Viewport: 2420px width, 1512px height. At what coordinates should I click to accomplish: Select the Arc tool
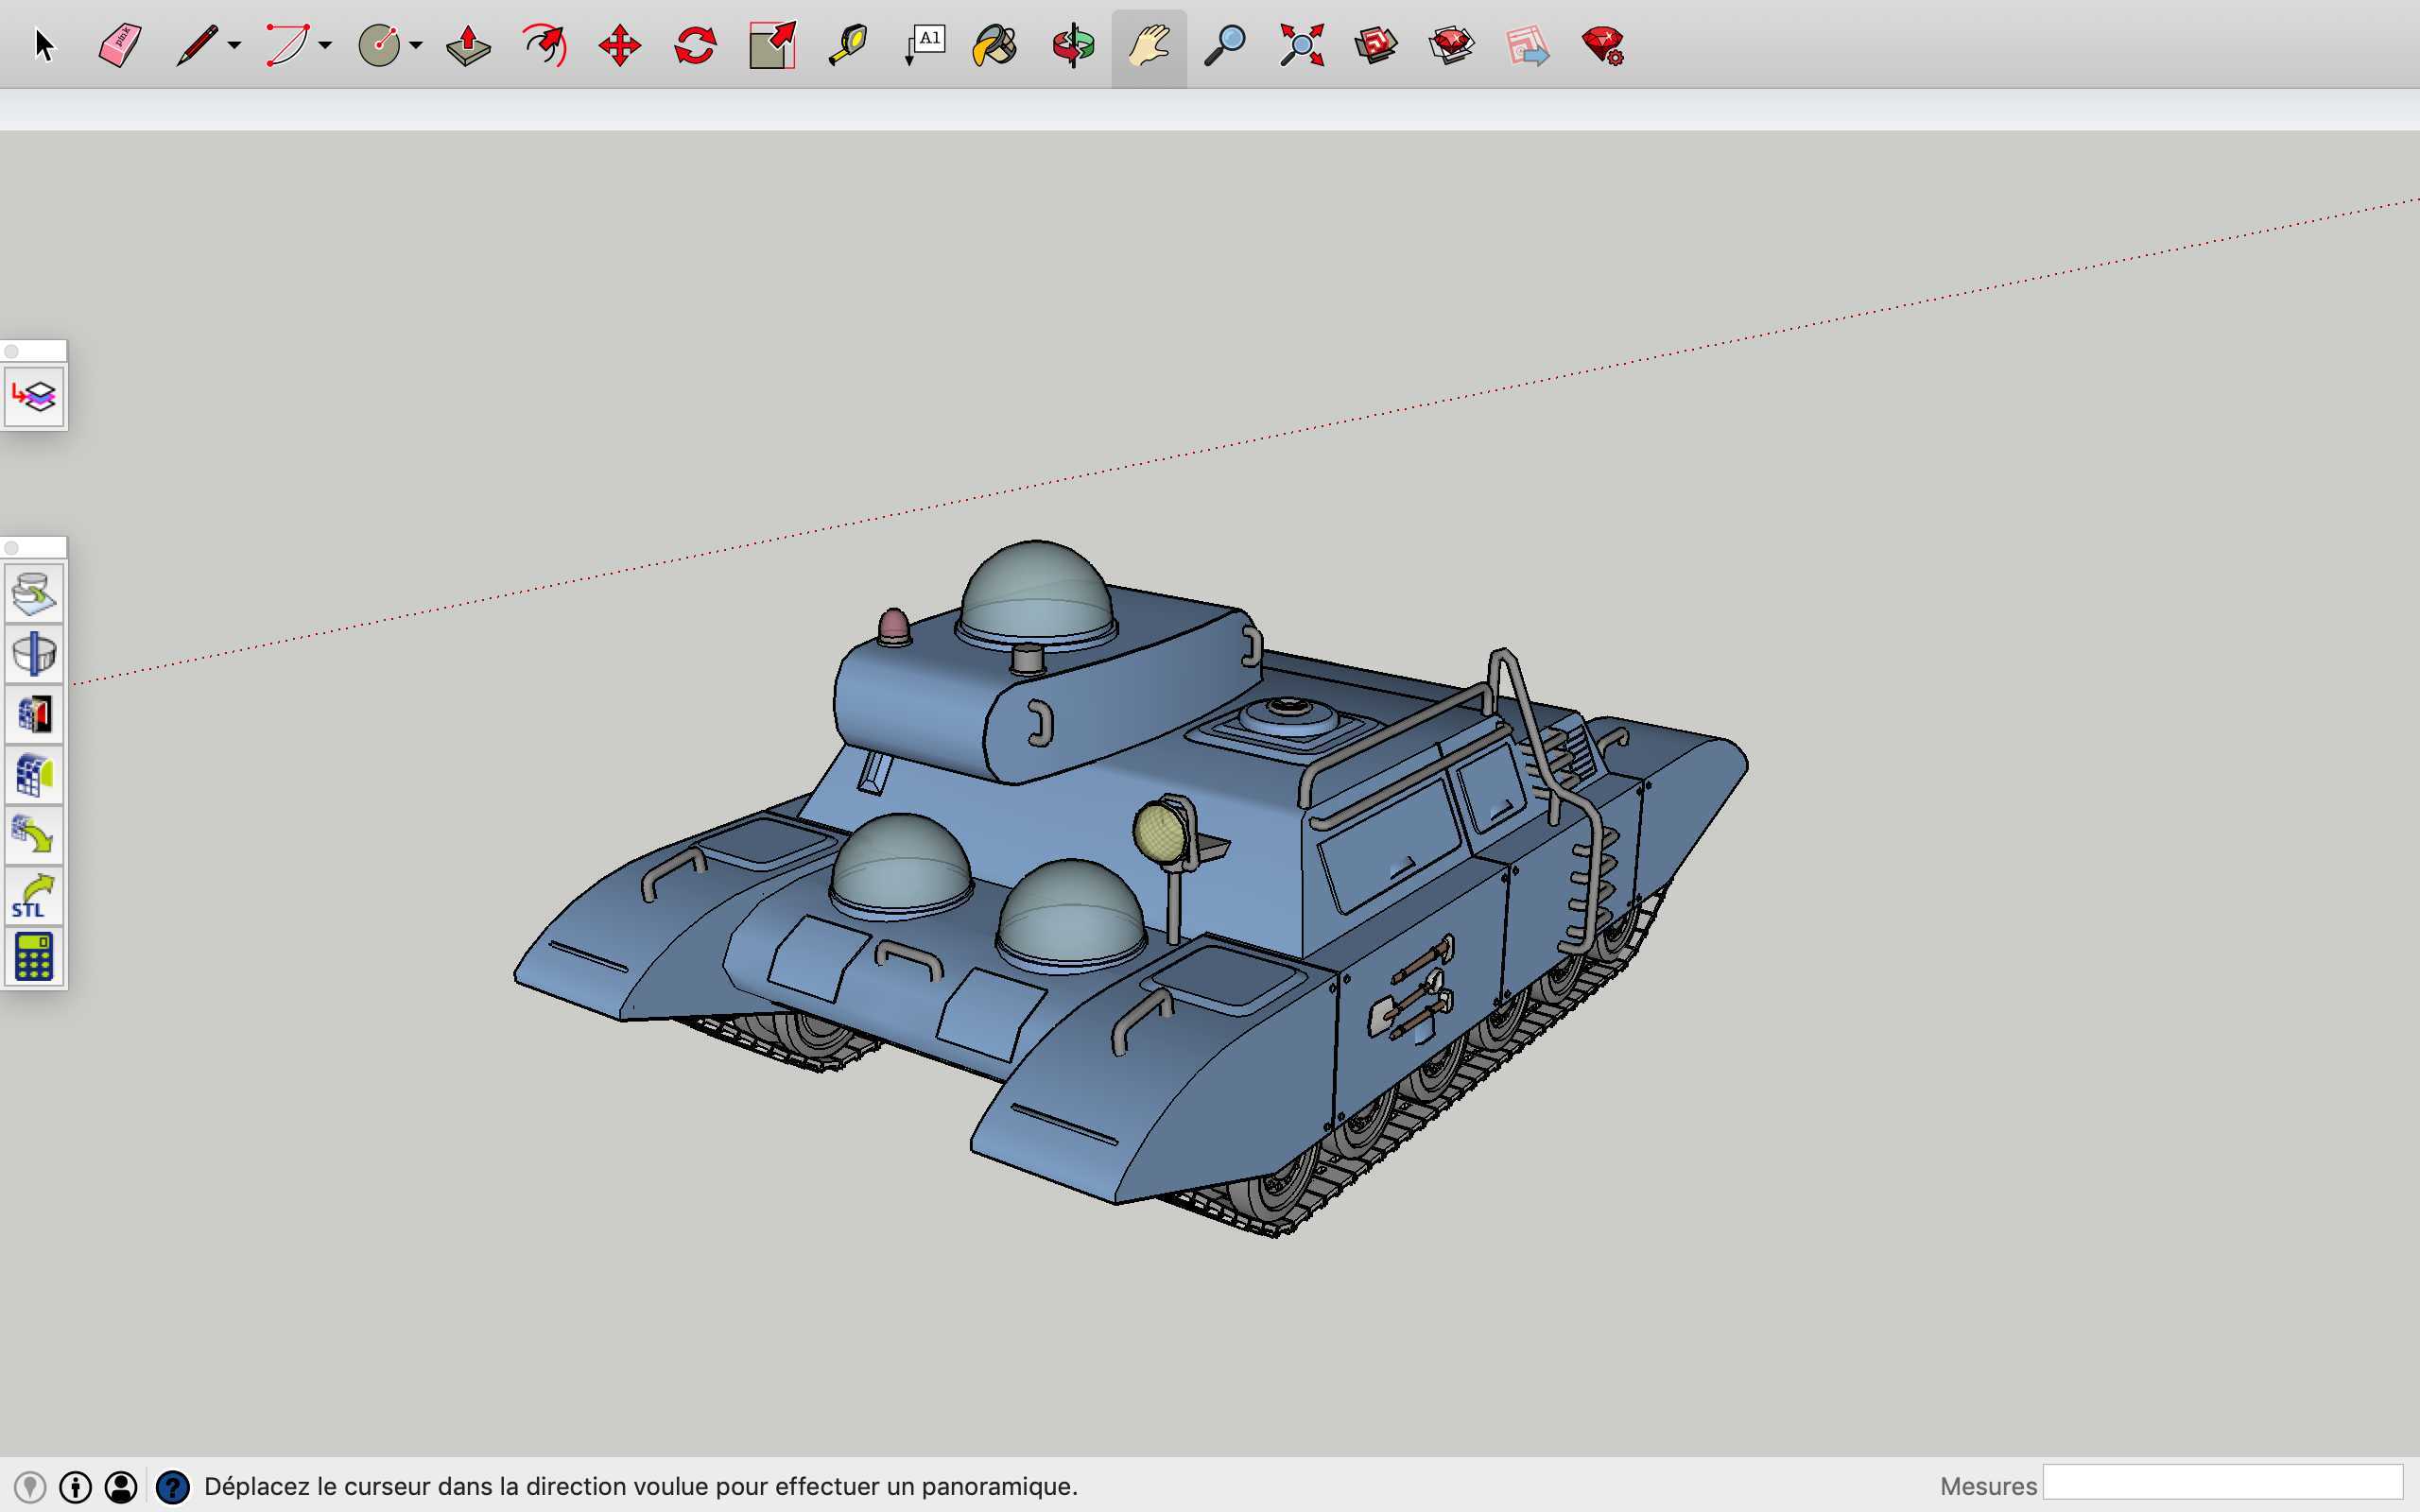tap(287, 45)
